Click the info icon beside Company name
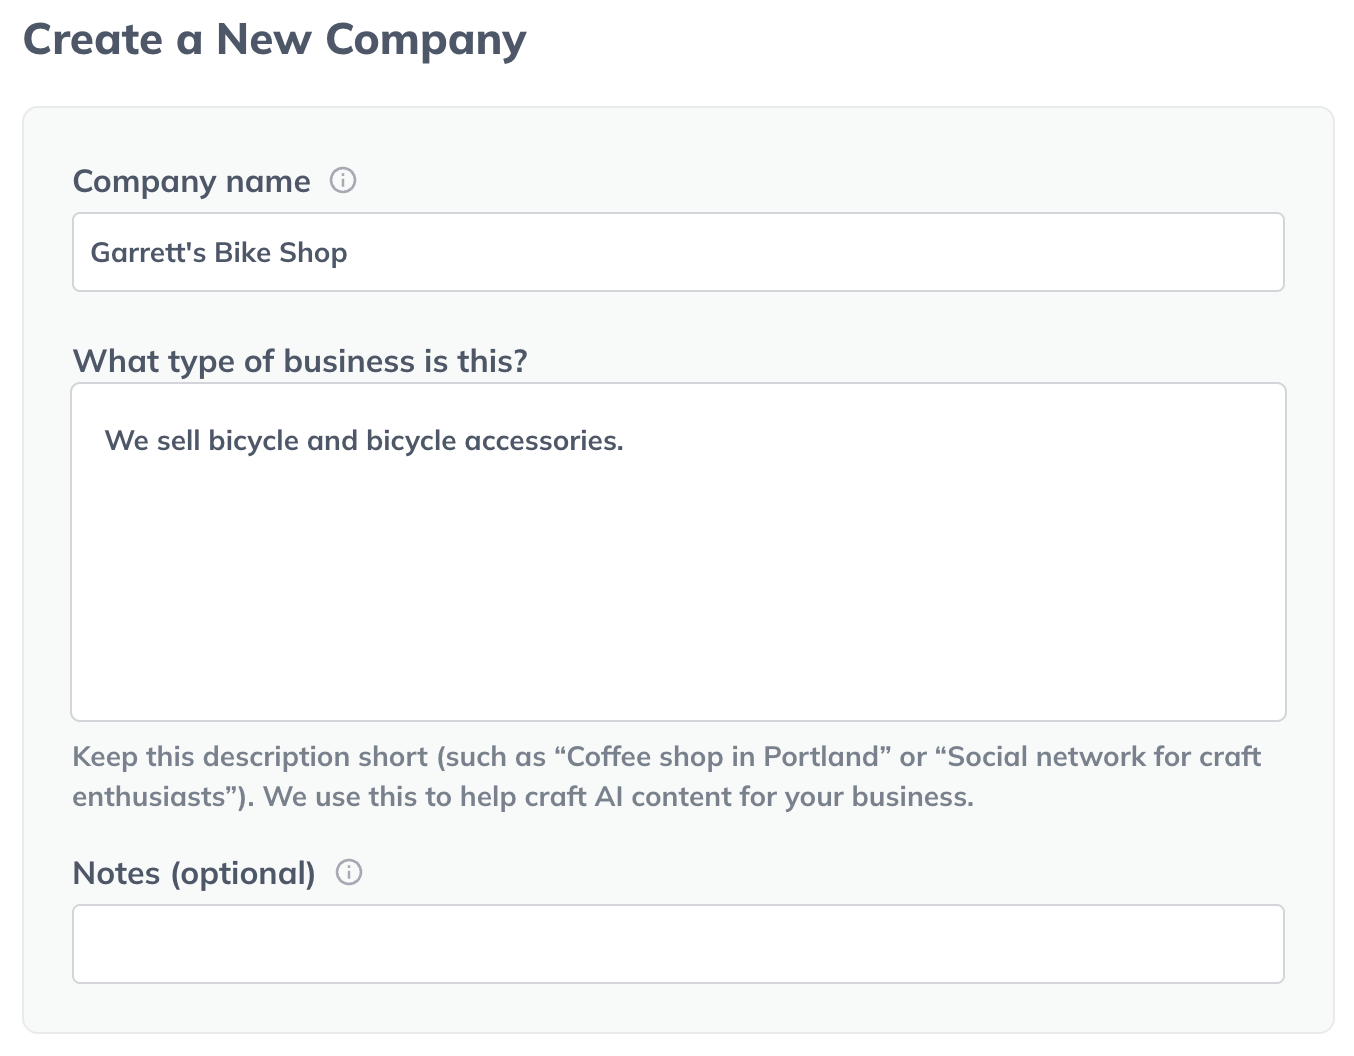The height and width of the screenshot is (1056, 1354). click(x=342, y=181)
